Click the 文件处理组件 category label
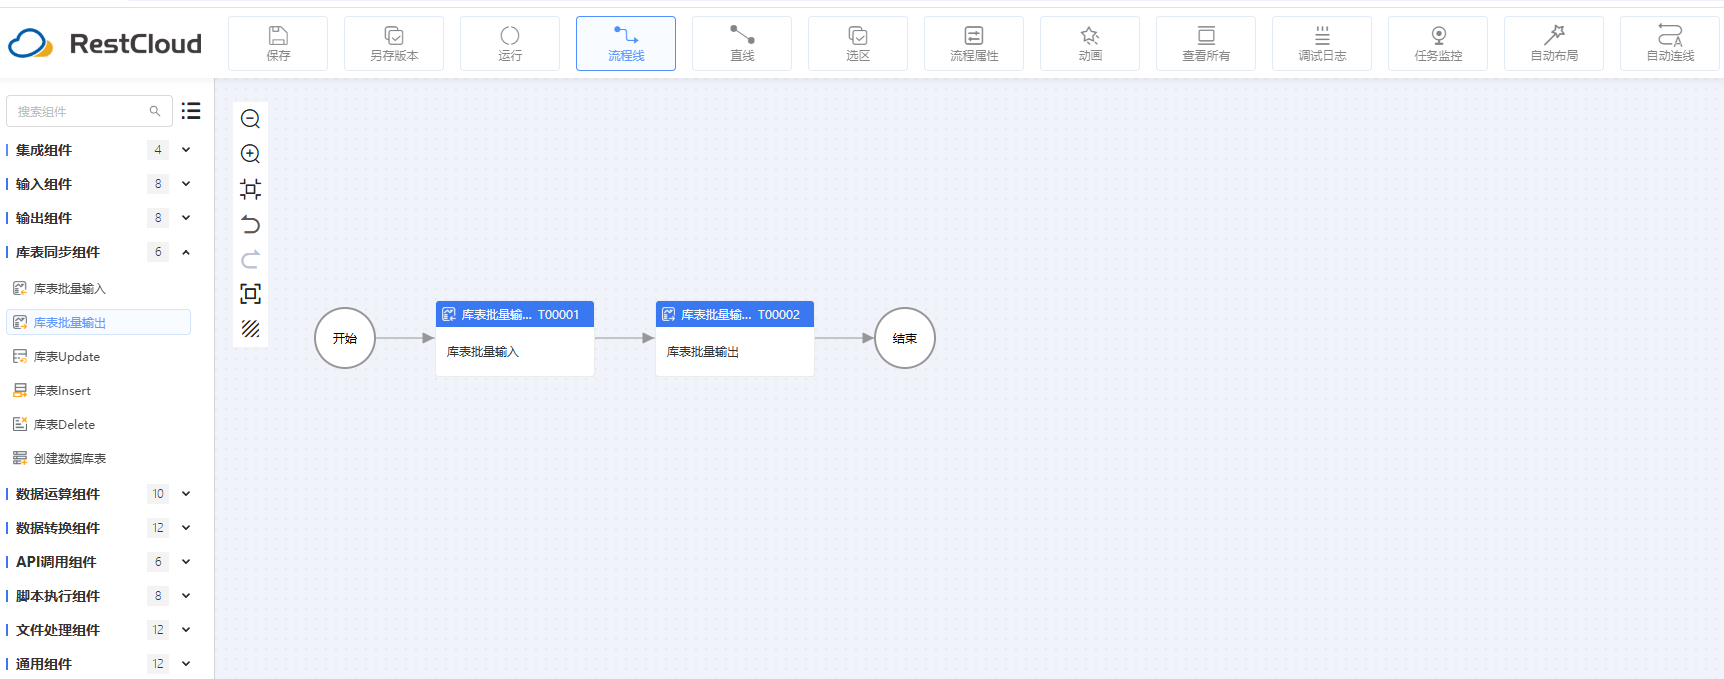Image resolution: width=1724 pixels, height=679 pixels. (58, 630)
